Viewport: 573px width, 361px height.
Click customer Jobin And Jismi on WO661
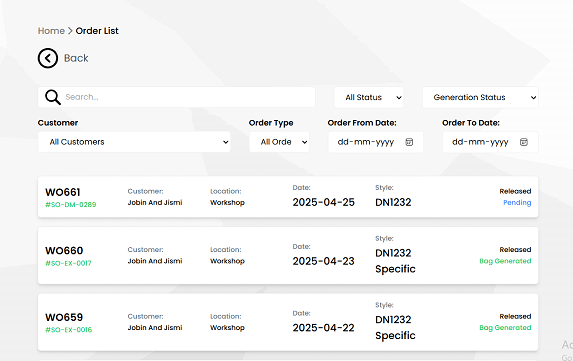point(155,202)
